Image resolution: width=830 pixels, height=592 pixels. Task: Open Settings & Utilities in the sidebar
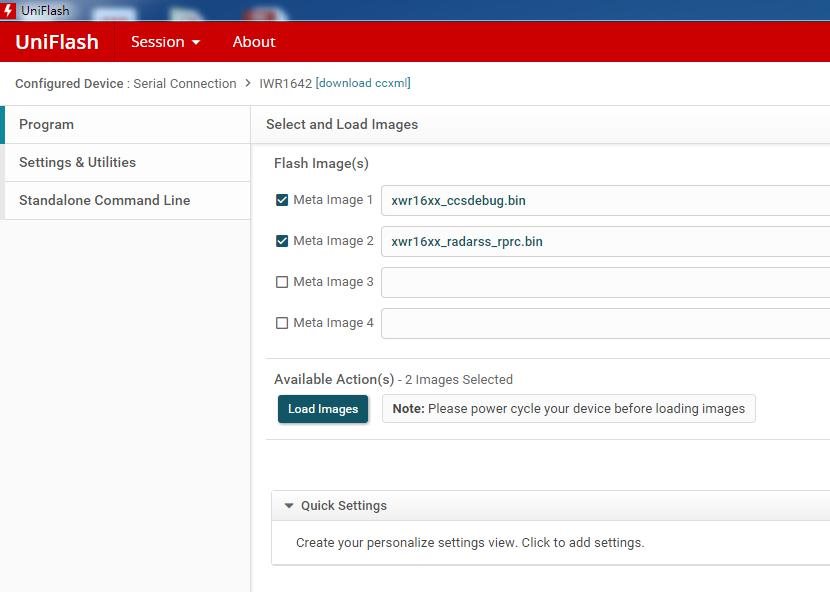click(x=127, y=163)
